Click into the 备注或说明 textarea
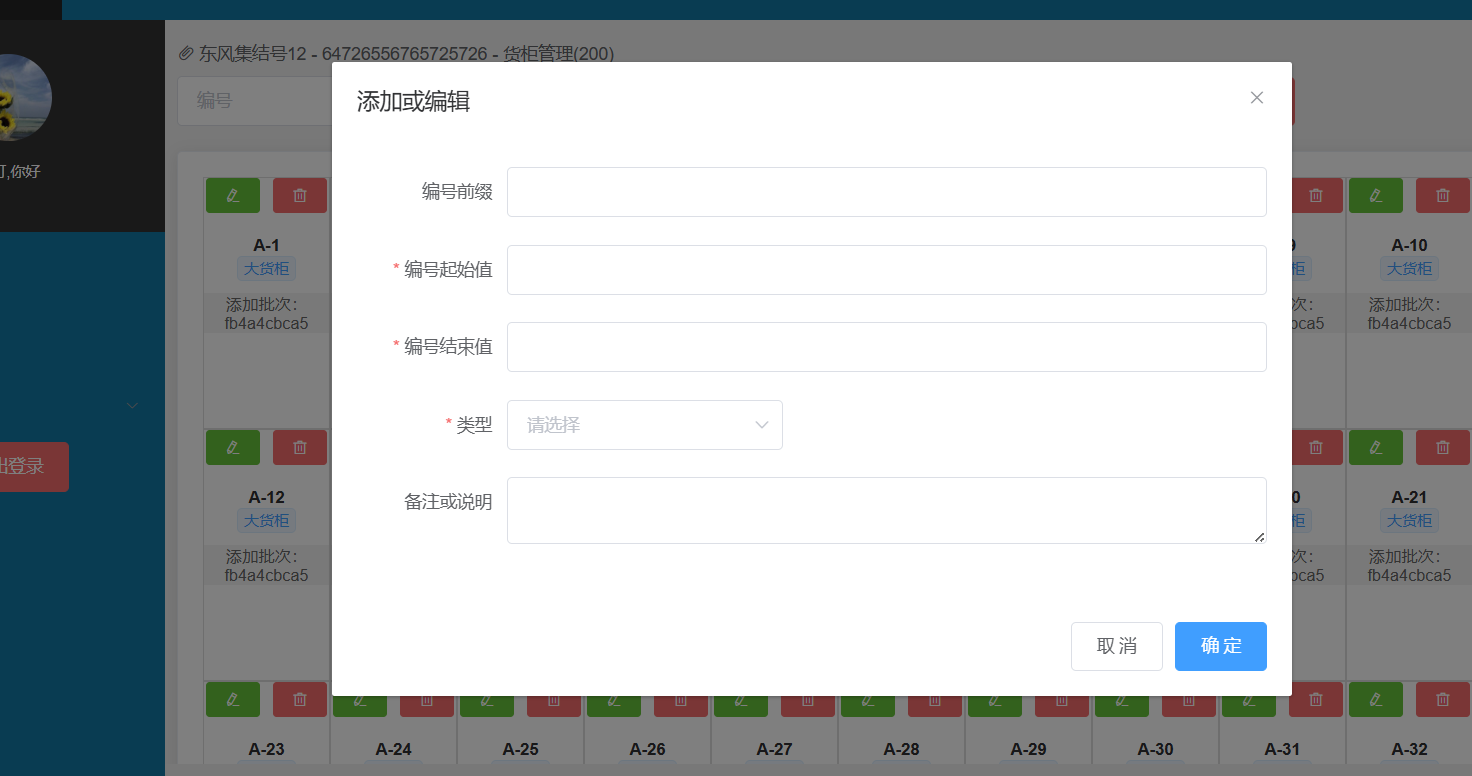Viewport: 1472px width, 776px height. pyautogui.click(x=887, y=510)
